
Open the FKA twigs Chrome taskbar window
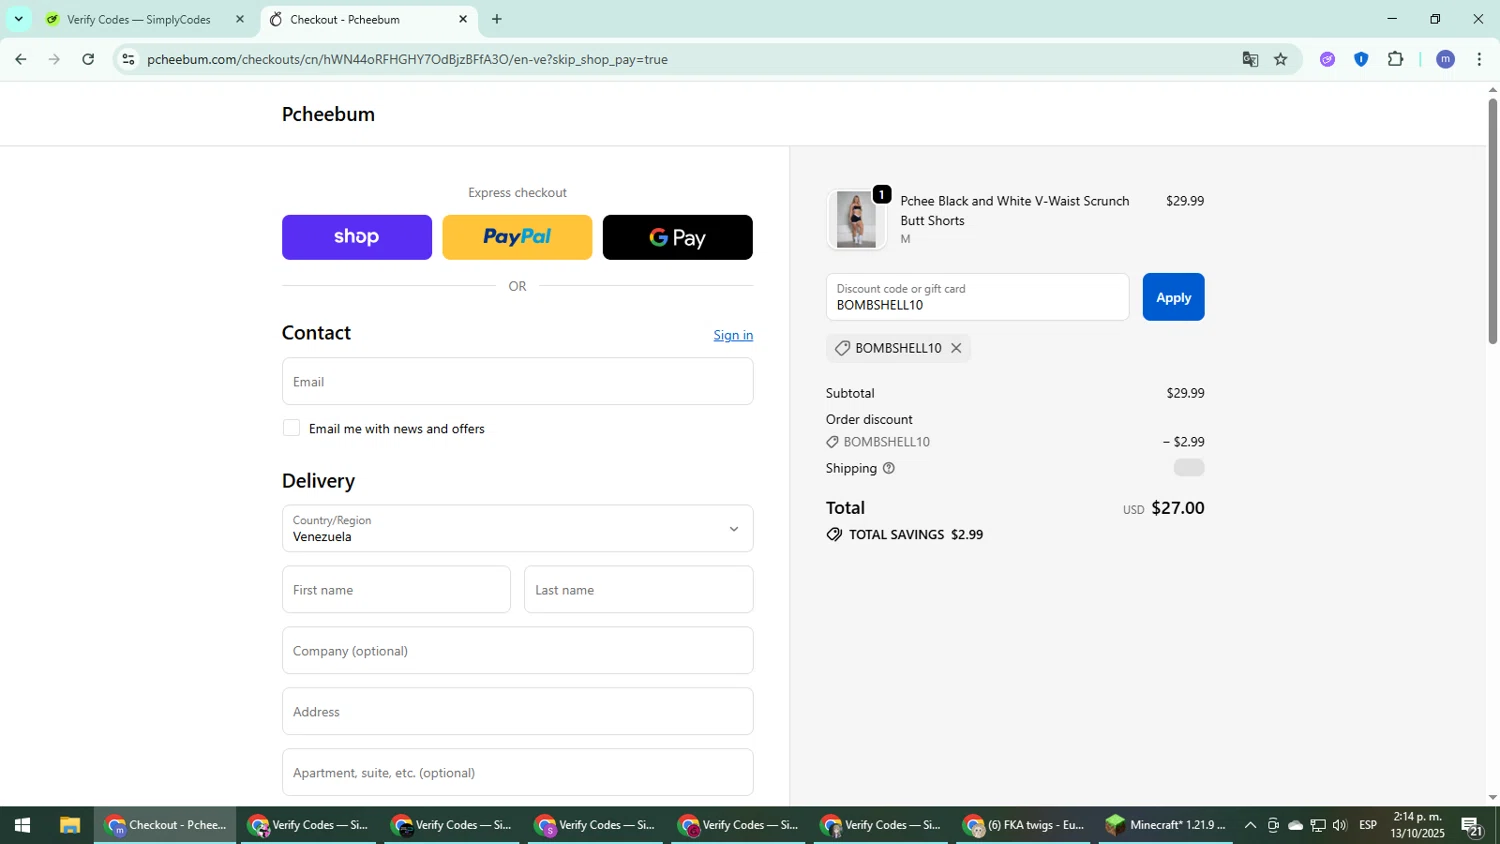click(x=1024, y=825)
